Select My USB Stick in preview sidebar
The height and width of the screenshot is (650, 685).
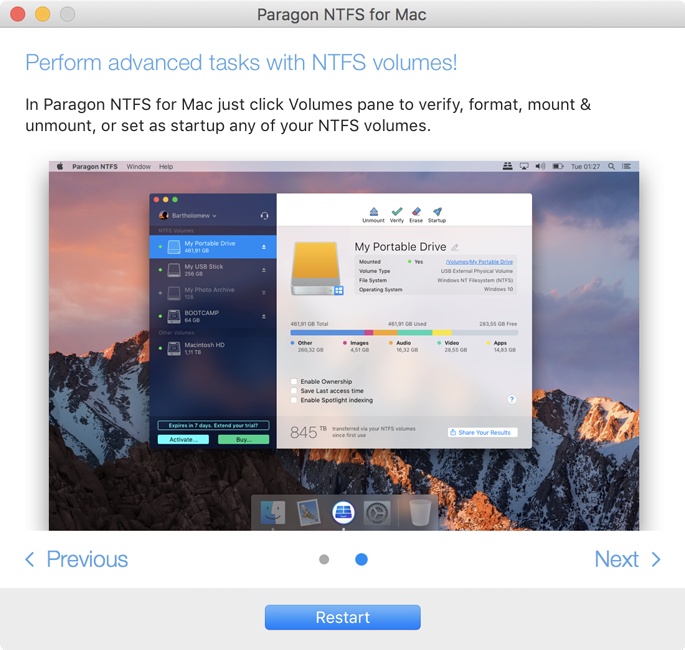pos(213,270)
